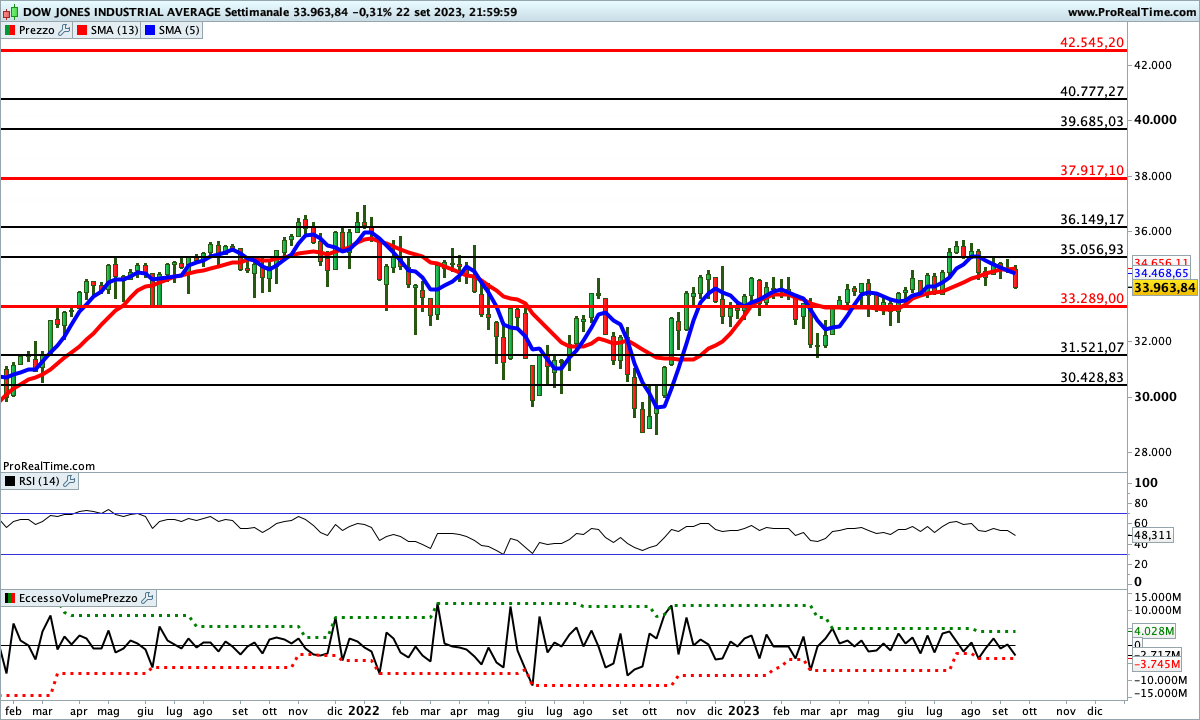Click the black RSI (14) color swatch

coord(10,481)
